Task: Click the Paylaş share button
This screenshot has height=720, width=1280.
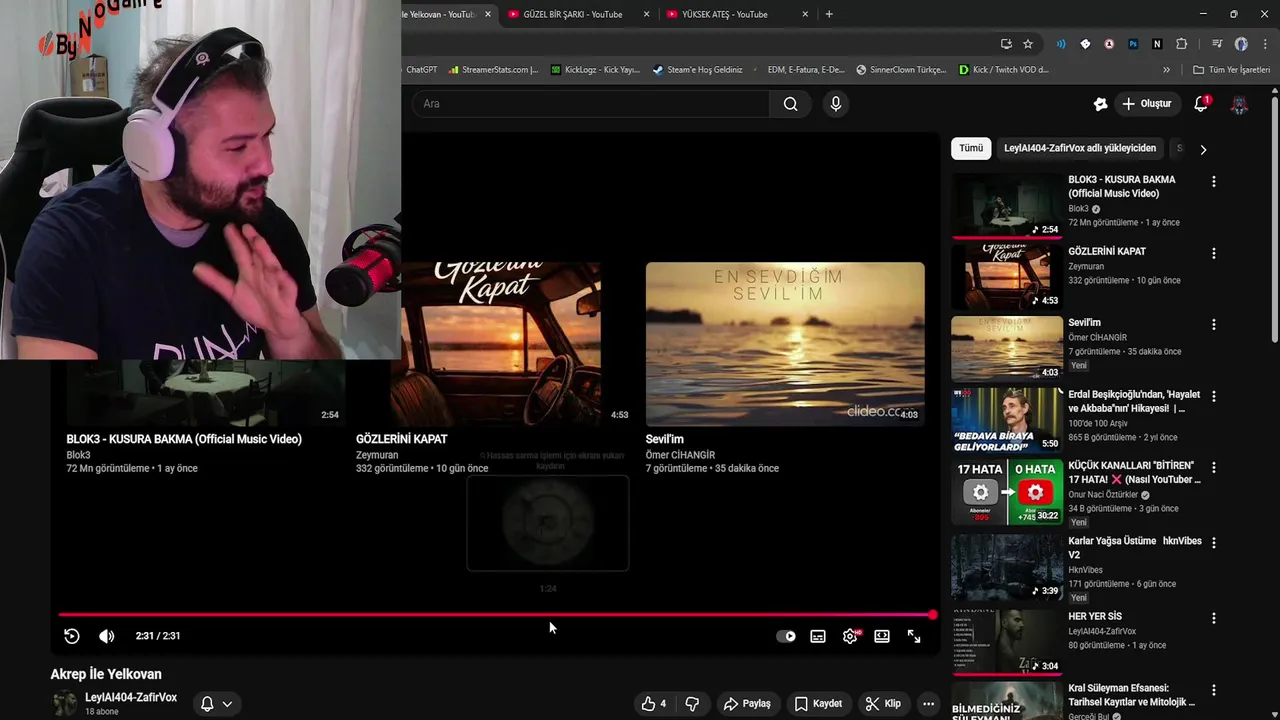Action: coord(747,703)
